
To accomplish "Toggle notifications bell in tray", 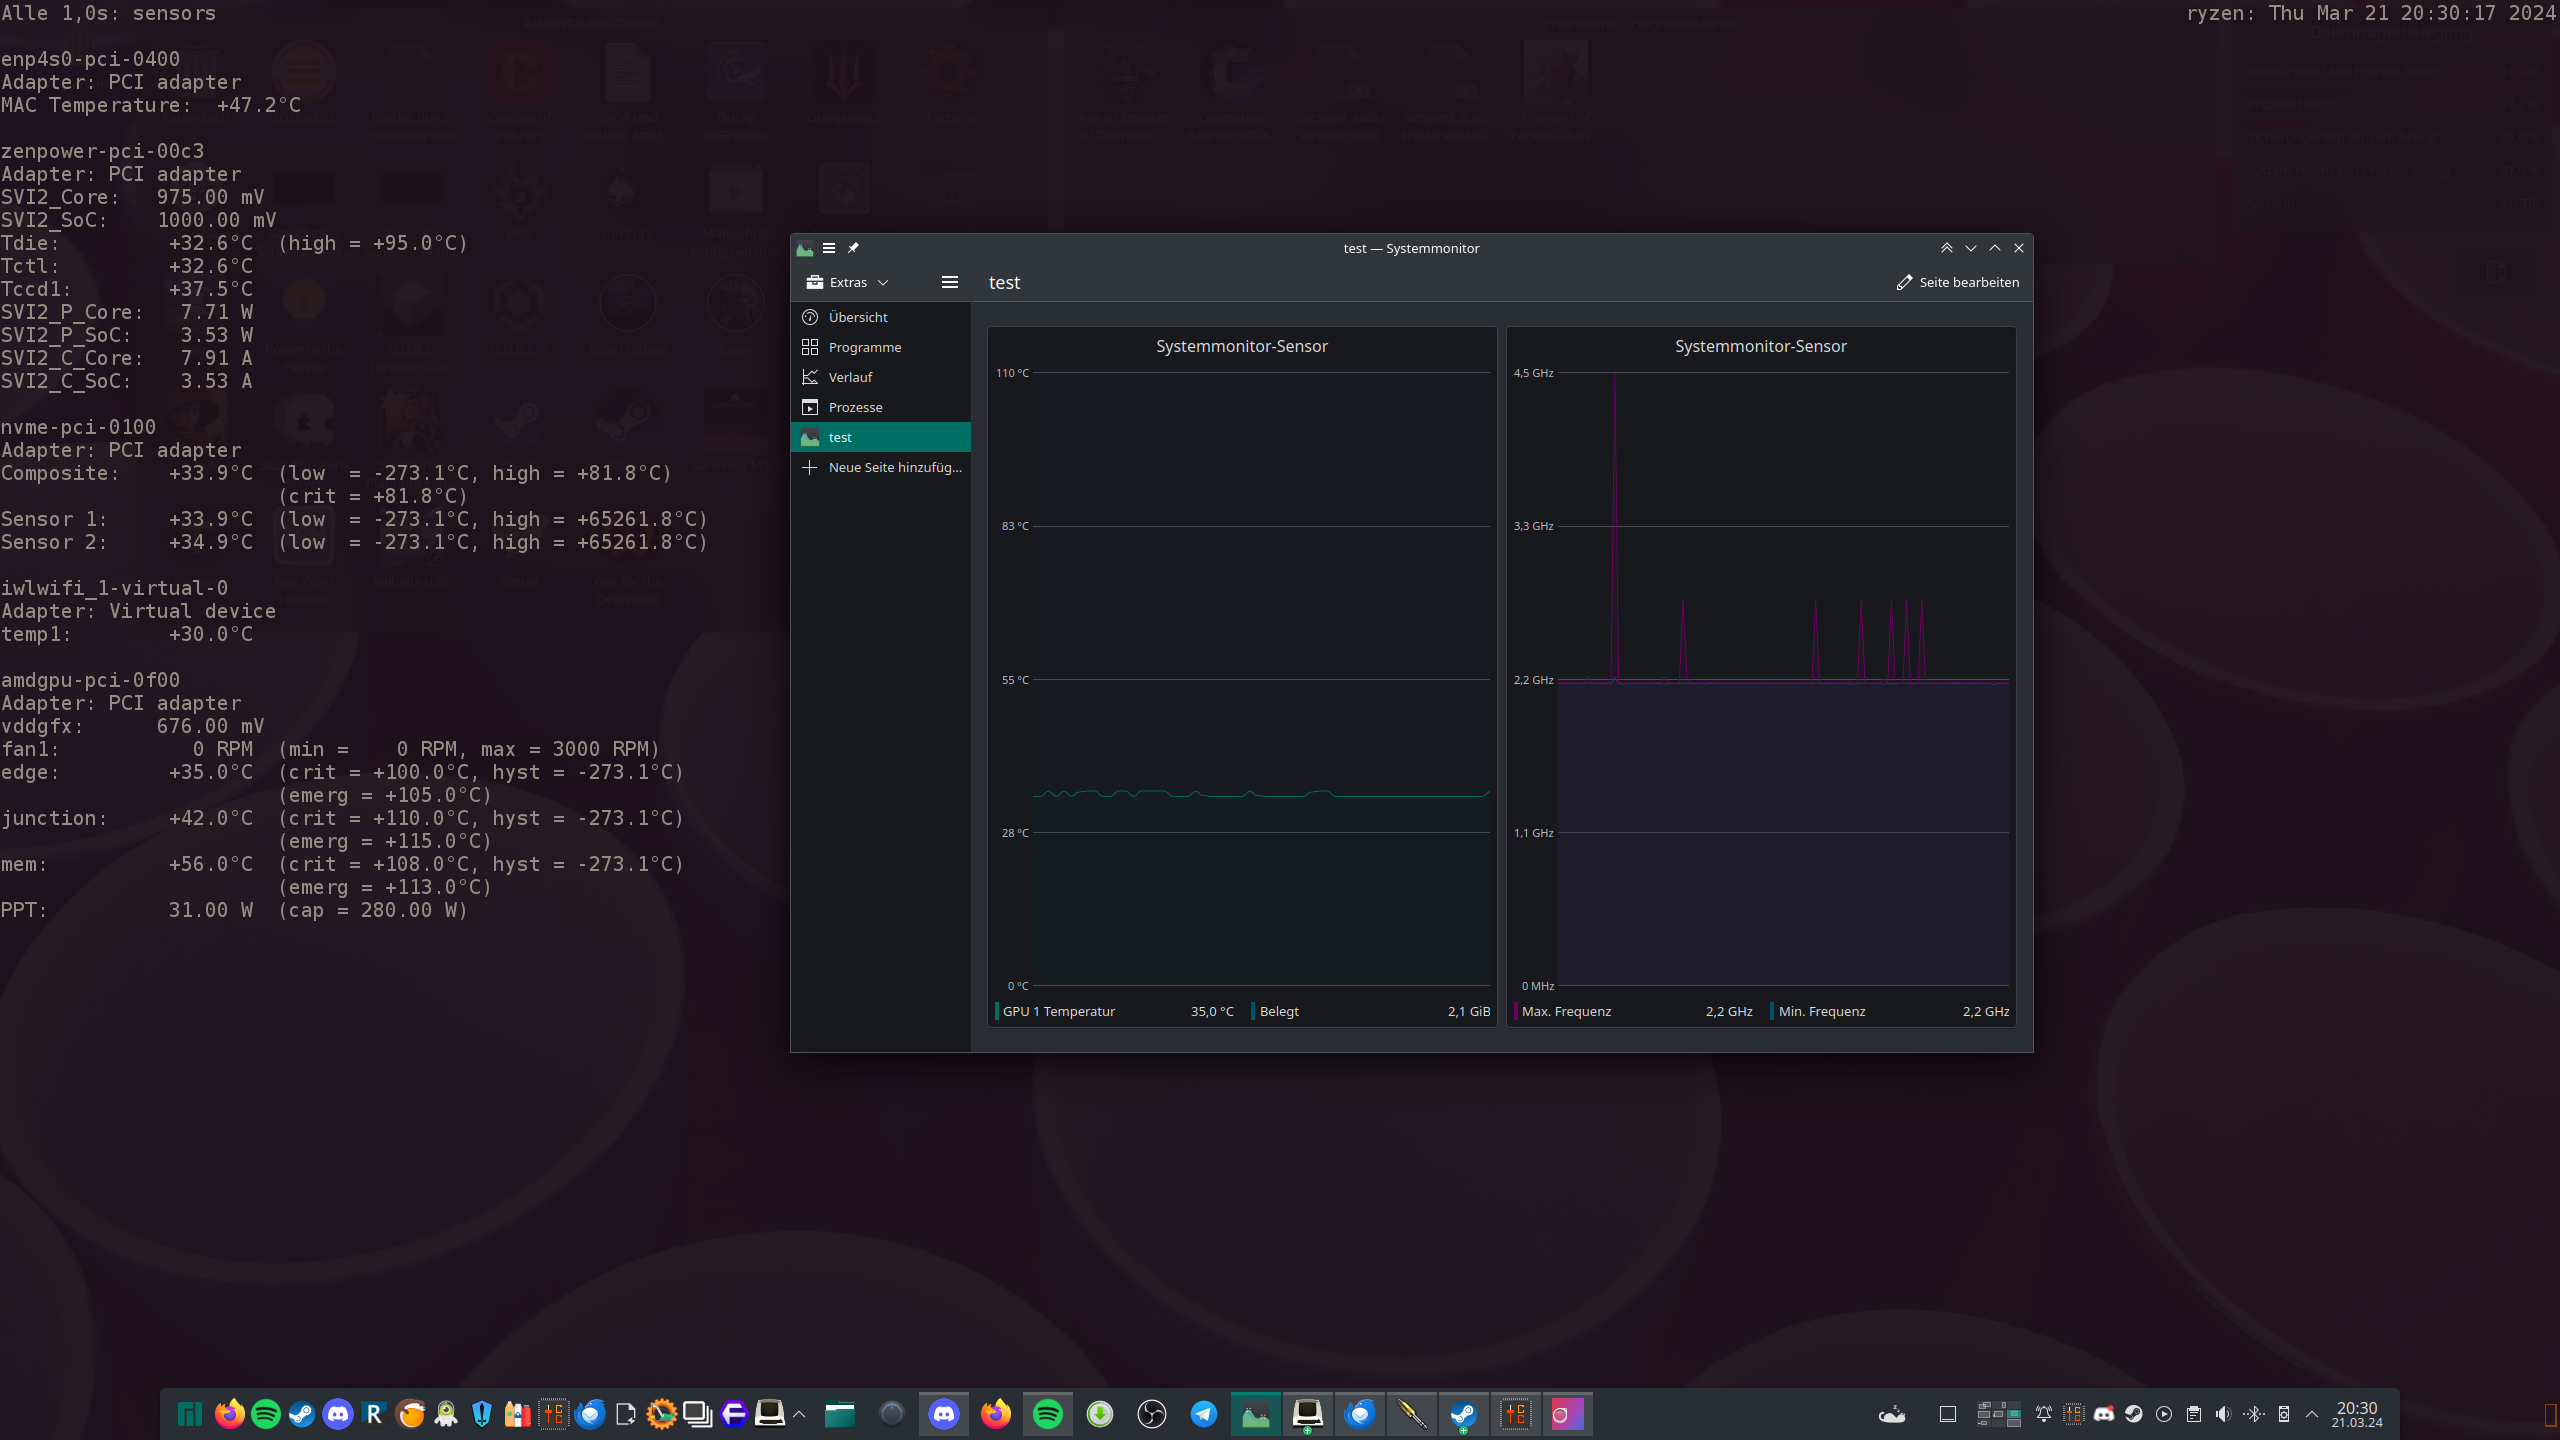I will (2044, 1414).
